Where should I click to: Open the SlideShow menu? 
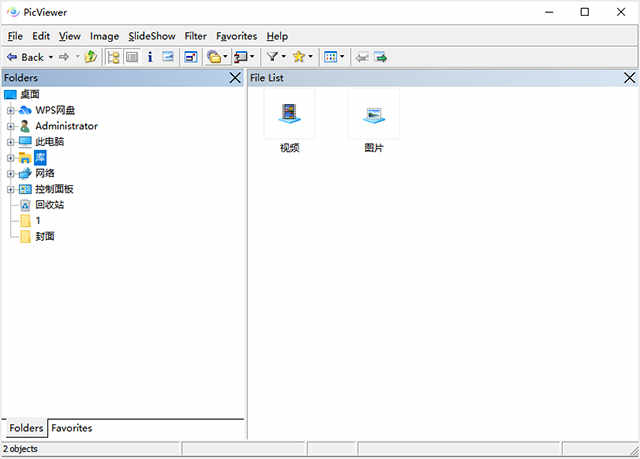click(x=152, y=36)
